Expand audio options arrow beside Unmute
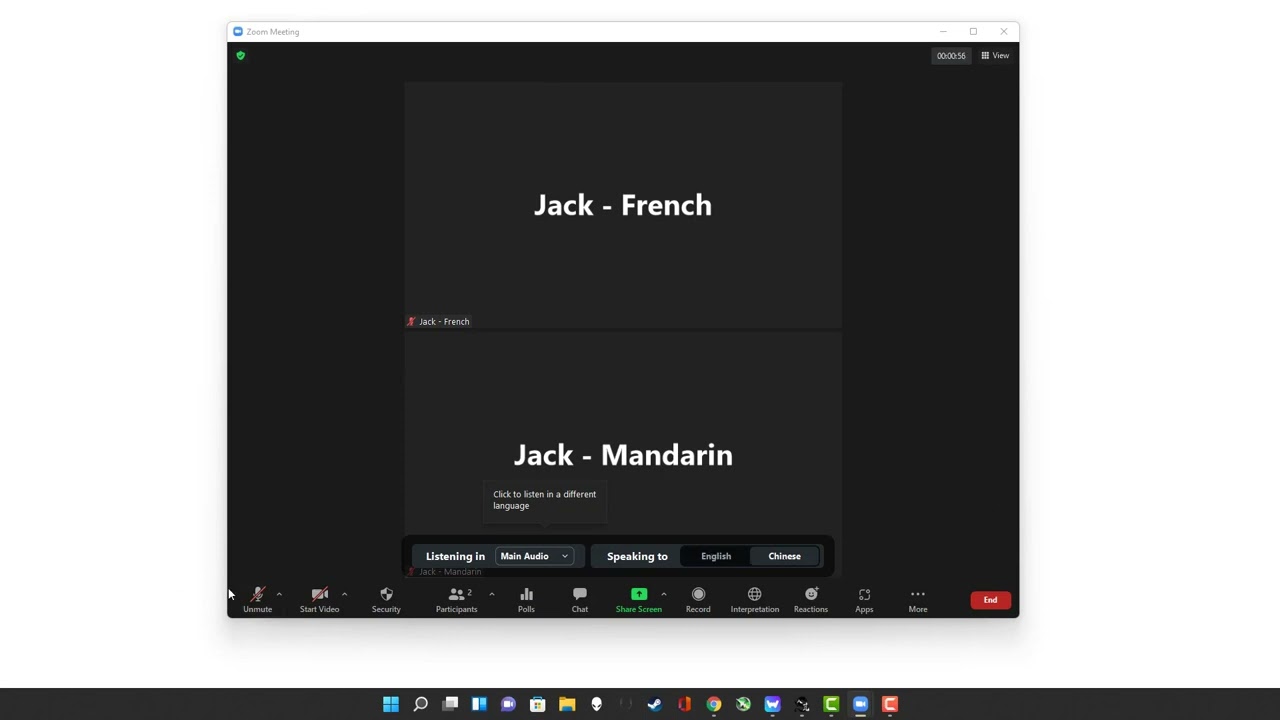Viewport: 1280px width, 720px height. click(279, 594)
